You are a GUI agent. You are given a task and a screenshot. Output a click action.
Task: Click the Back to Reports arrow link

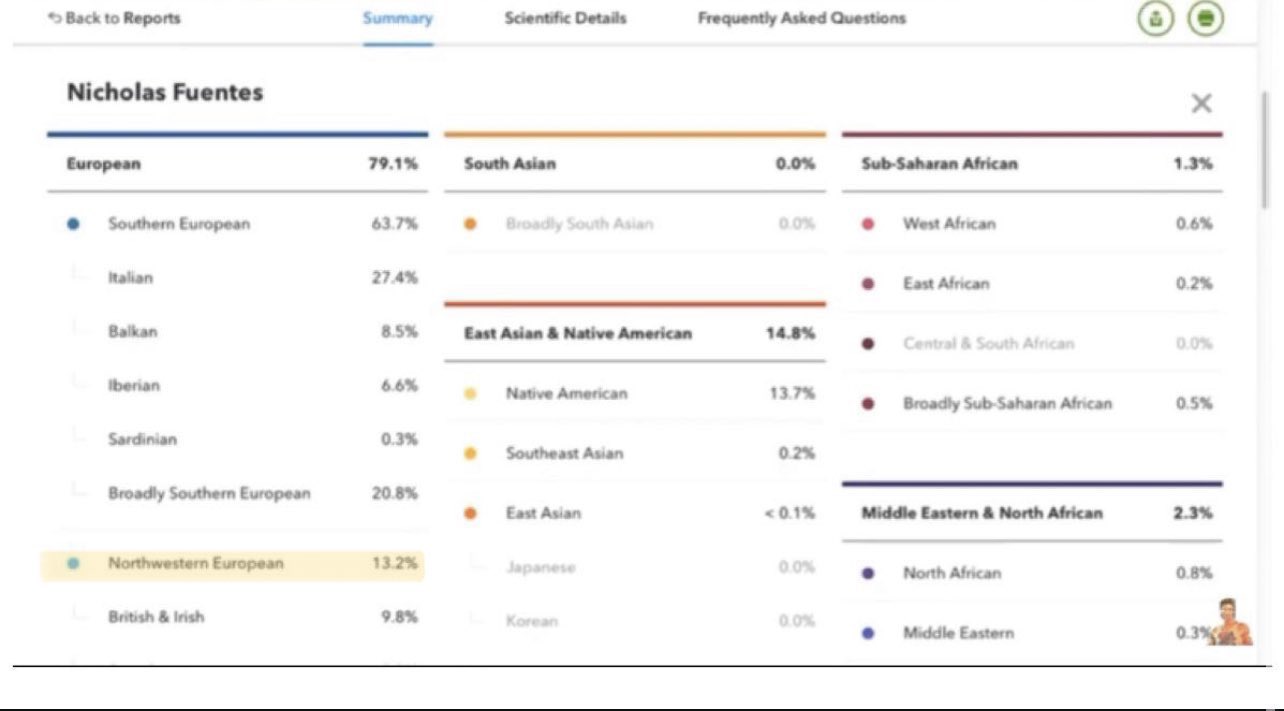click(x=115, y=18)
